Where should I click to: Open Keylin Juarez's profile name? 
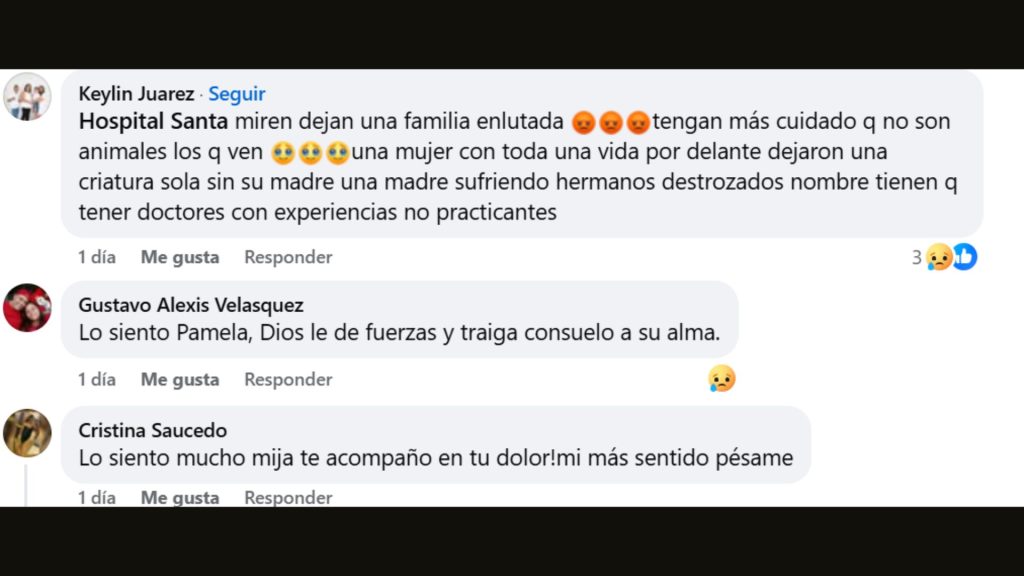point(137,93)
